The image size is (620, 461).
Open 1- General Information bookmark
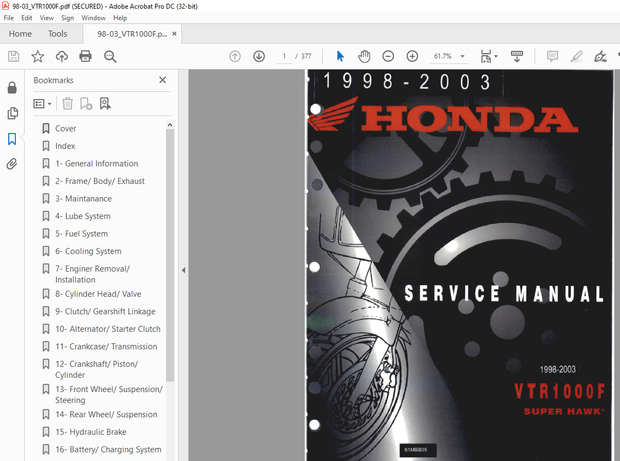pyautogui.click(x=97, y=163)
